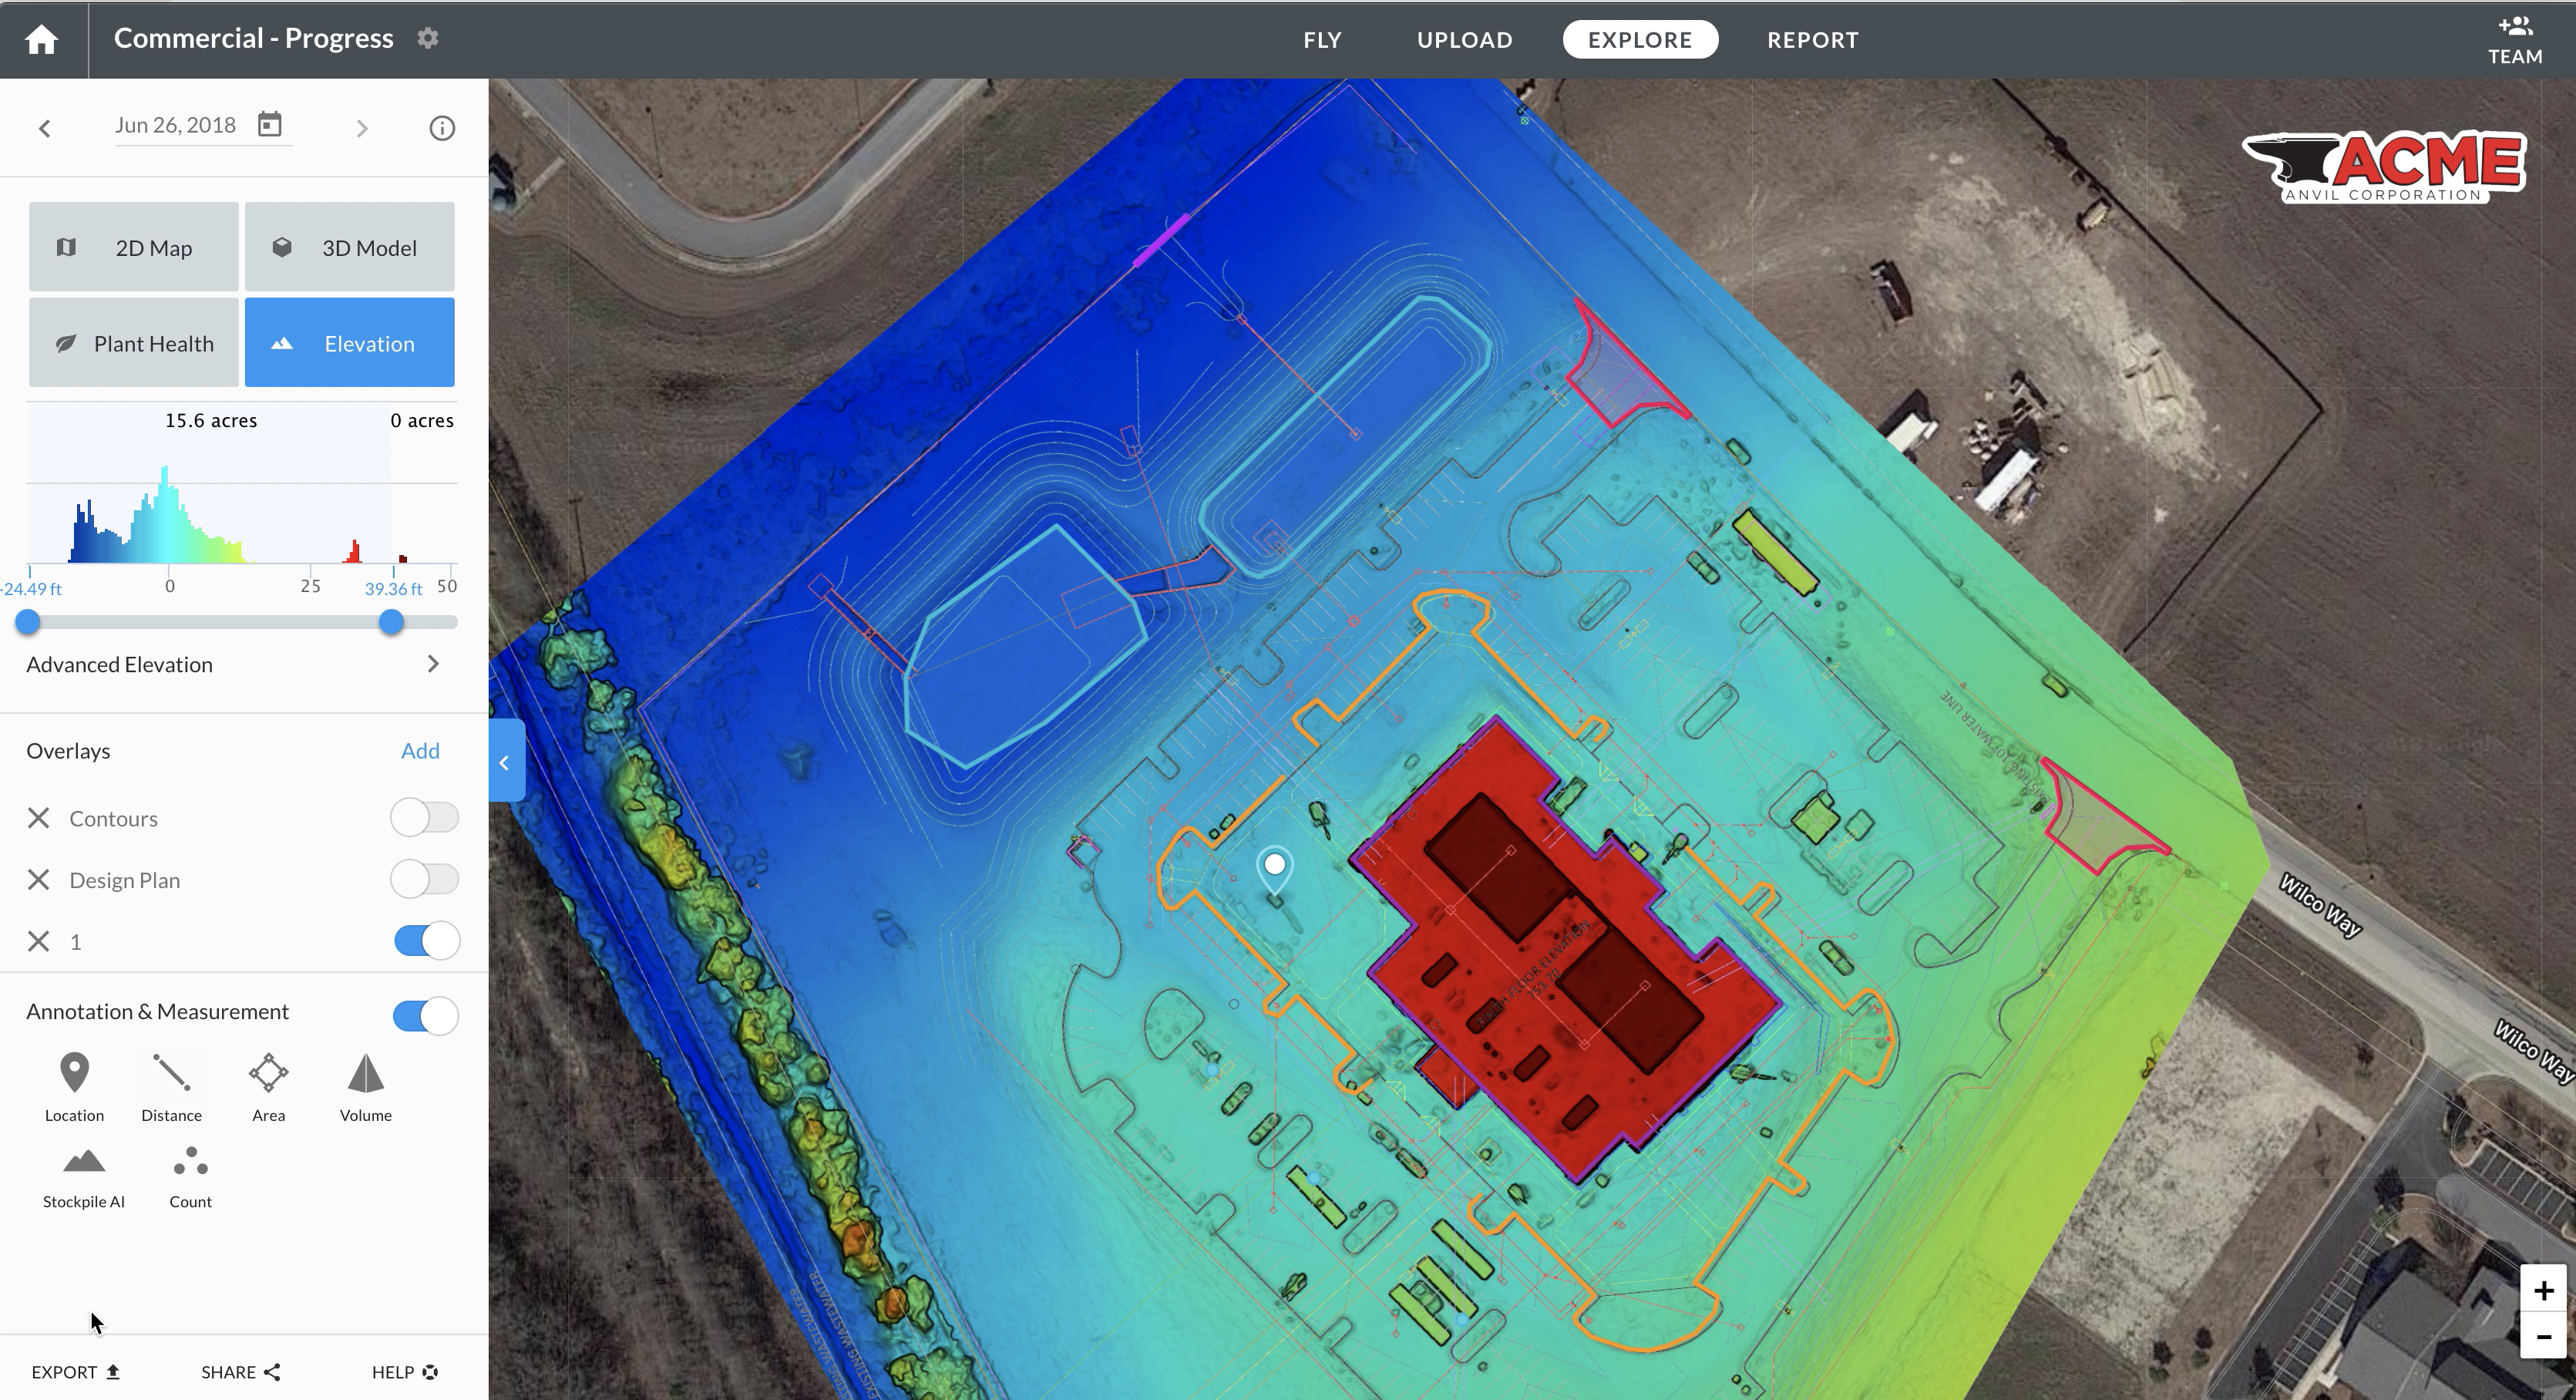Enable the Design Plan overlay

(424, 879)
